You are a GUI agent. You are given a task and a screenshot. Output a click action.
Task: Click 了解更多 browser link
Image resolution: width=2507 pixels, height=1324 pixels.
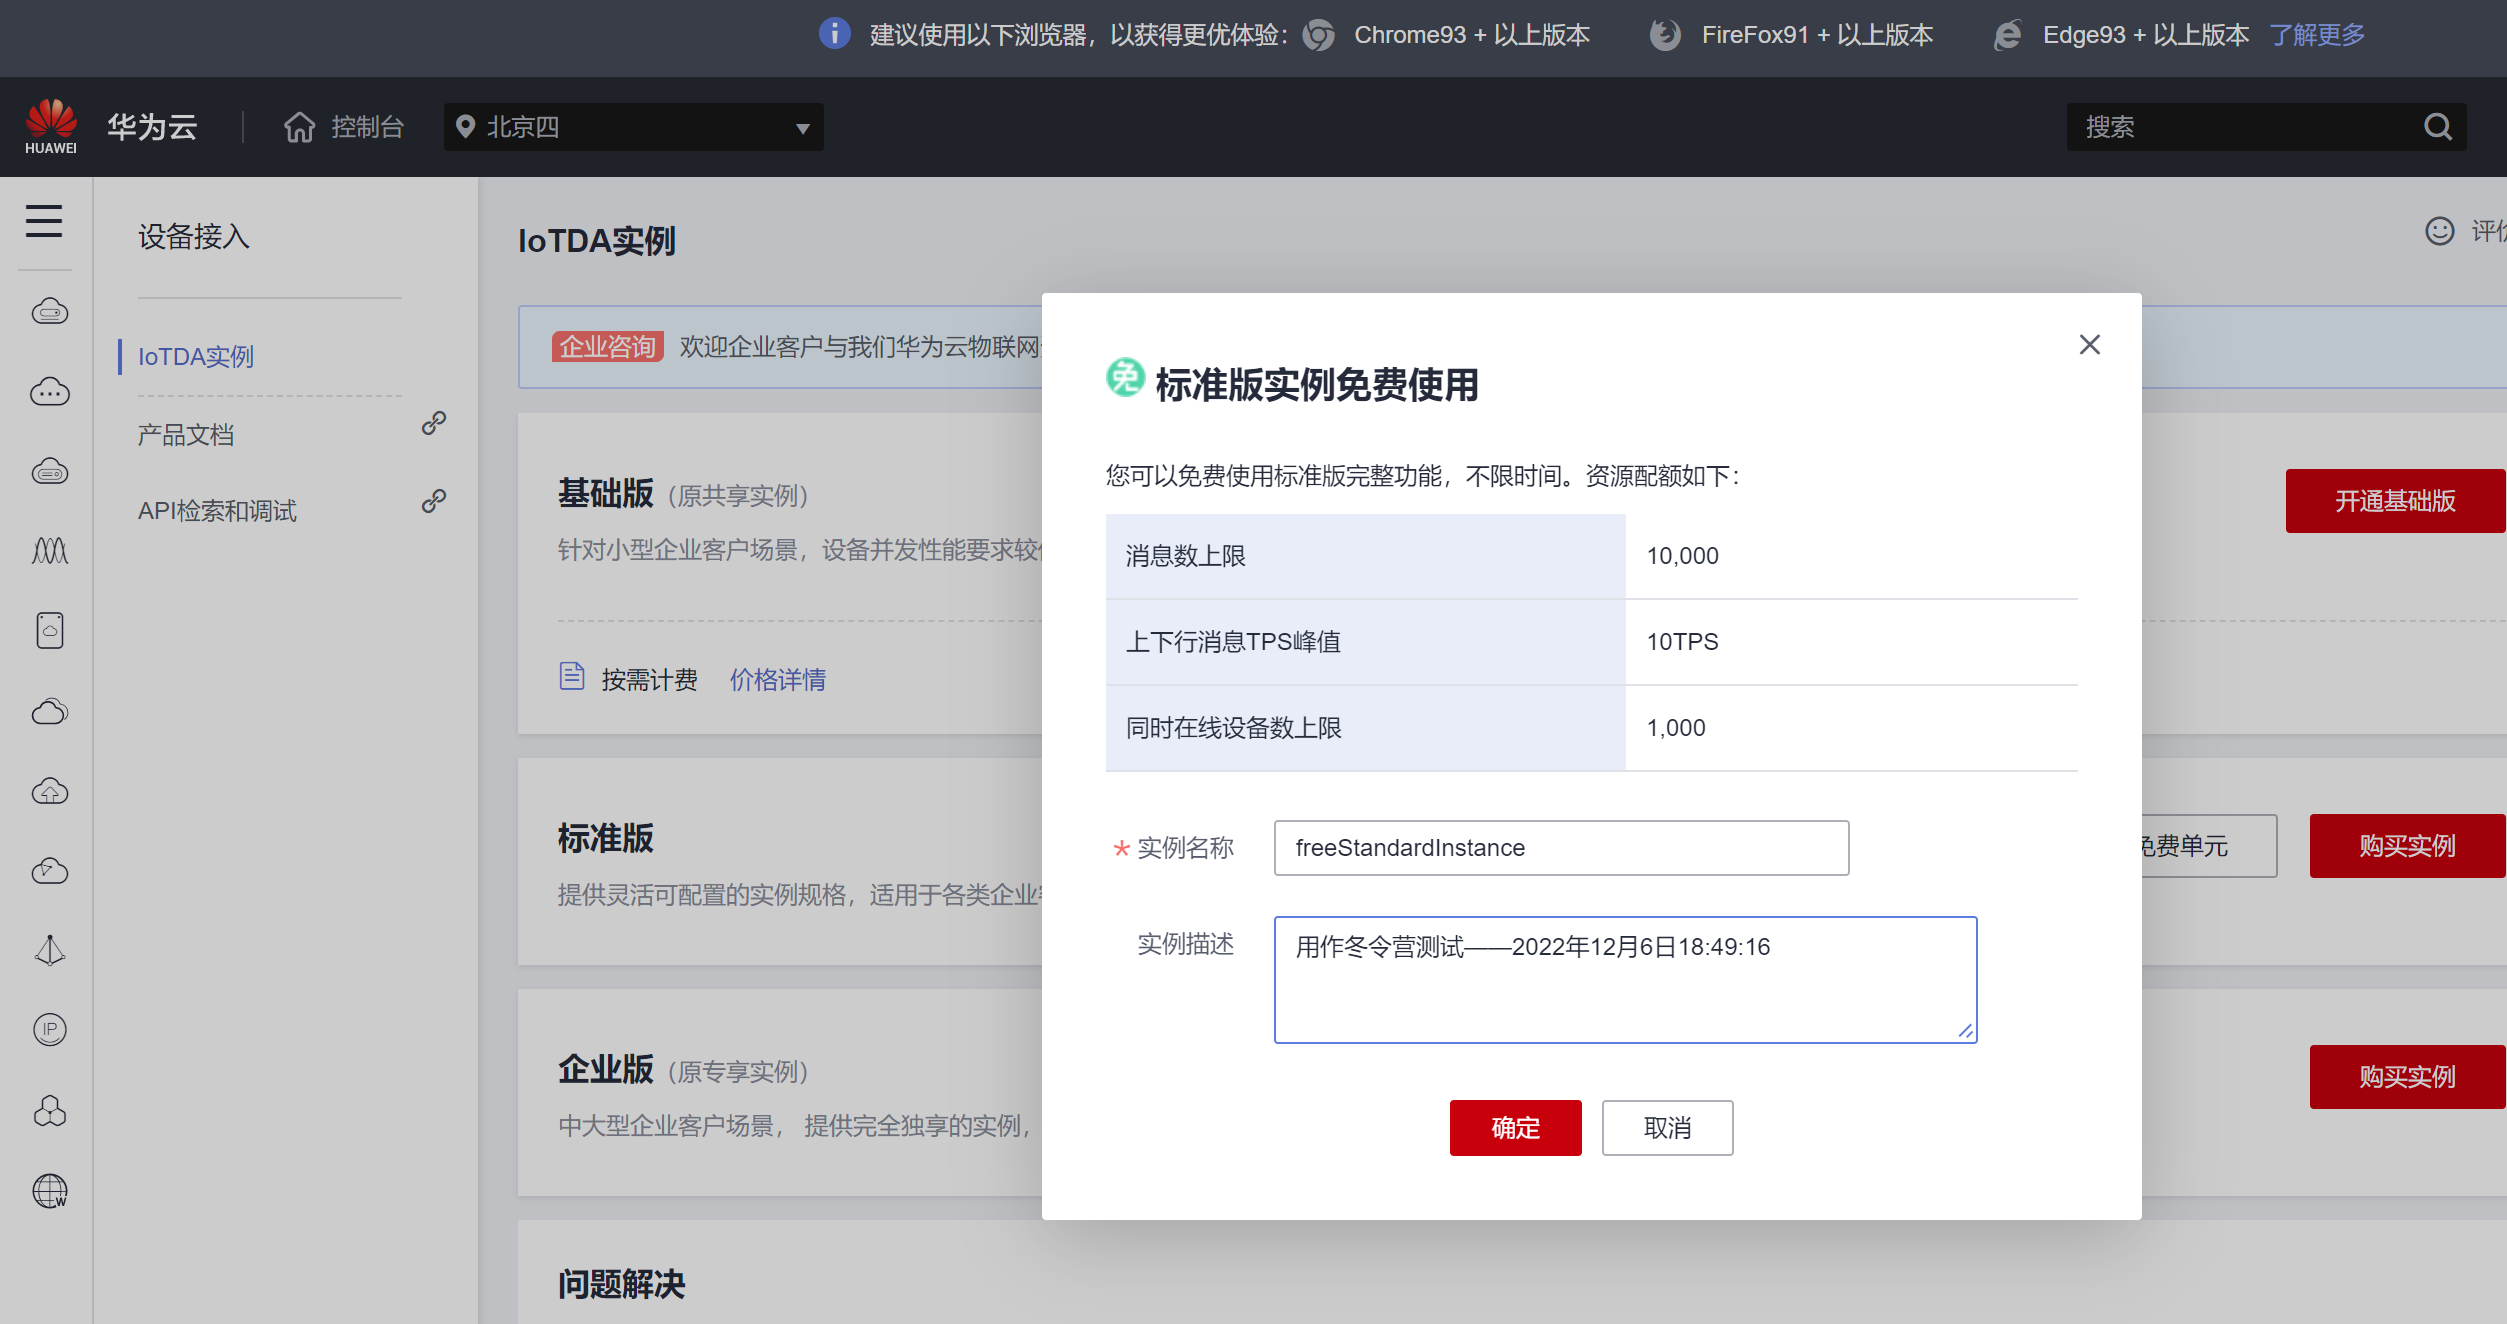[2317, 35]
